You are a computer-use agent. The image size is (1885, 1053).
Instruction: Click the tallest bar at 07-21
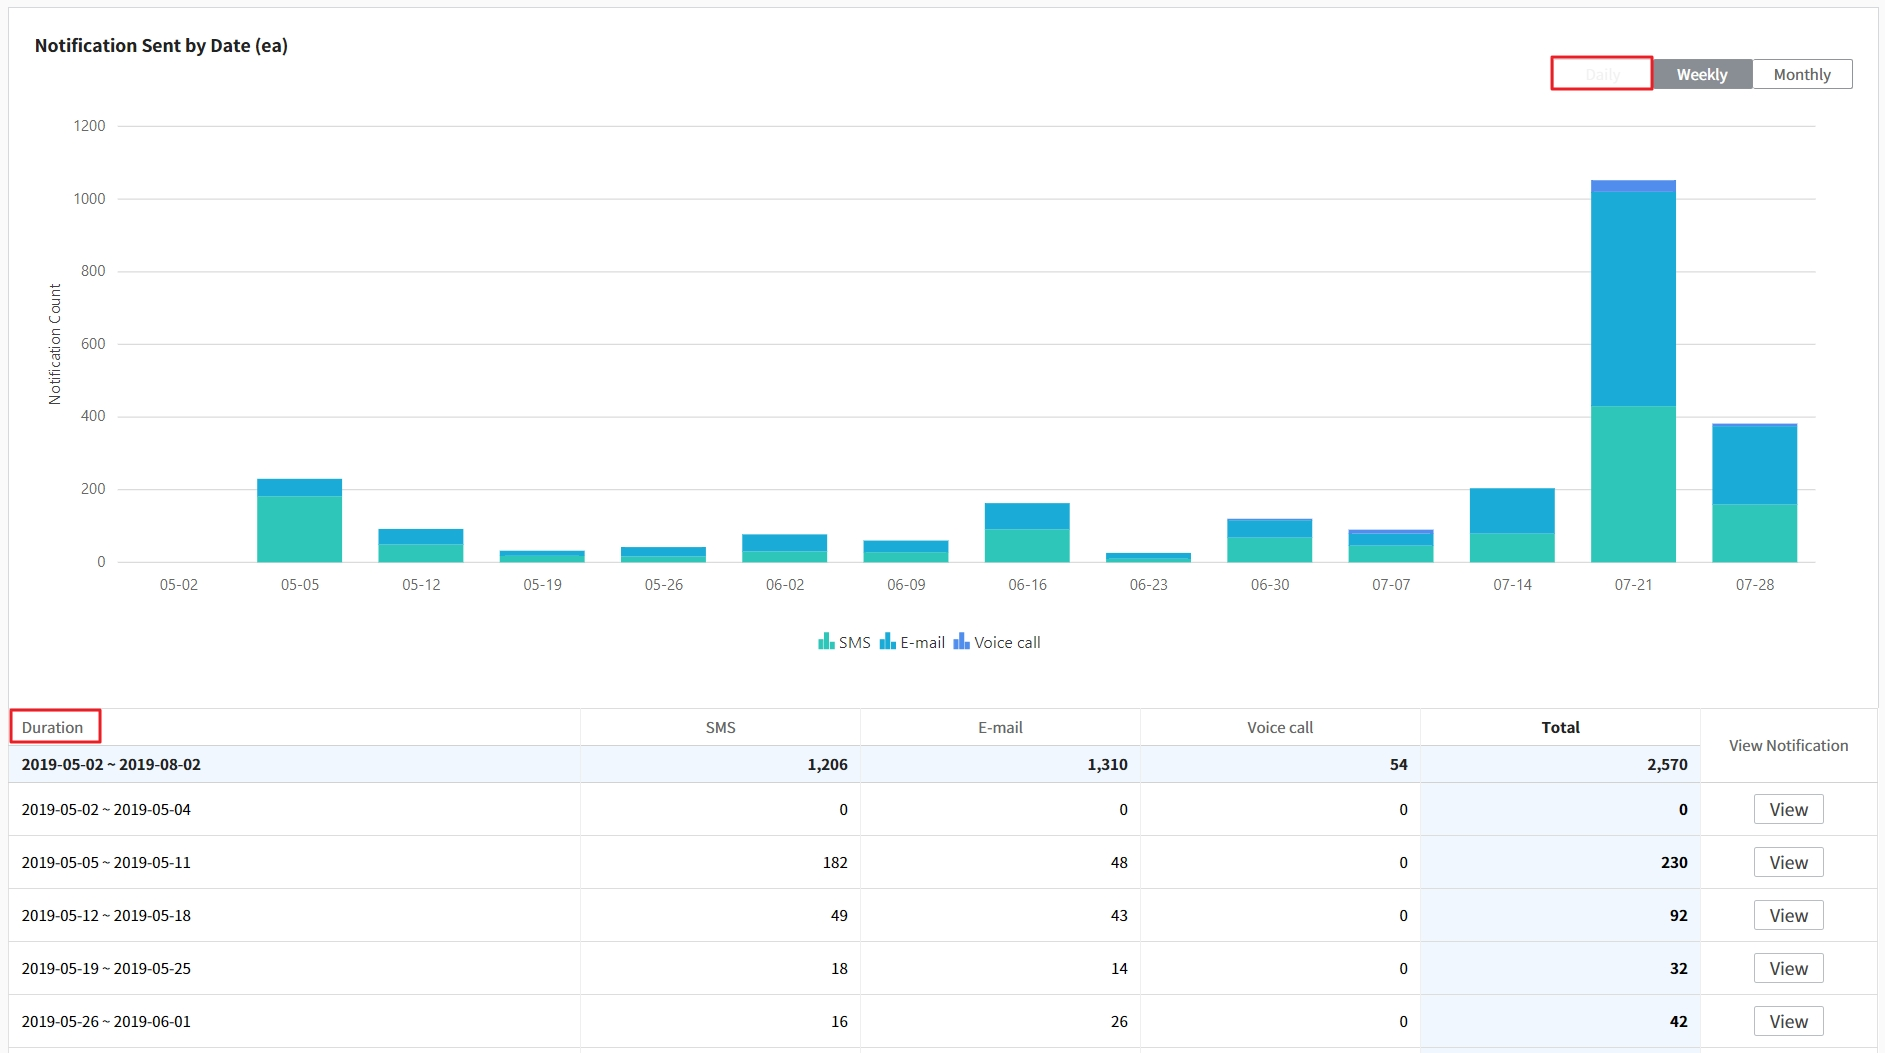coord(1633,300)
